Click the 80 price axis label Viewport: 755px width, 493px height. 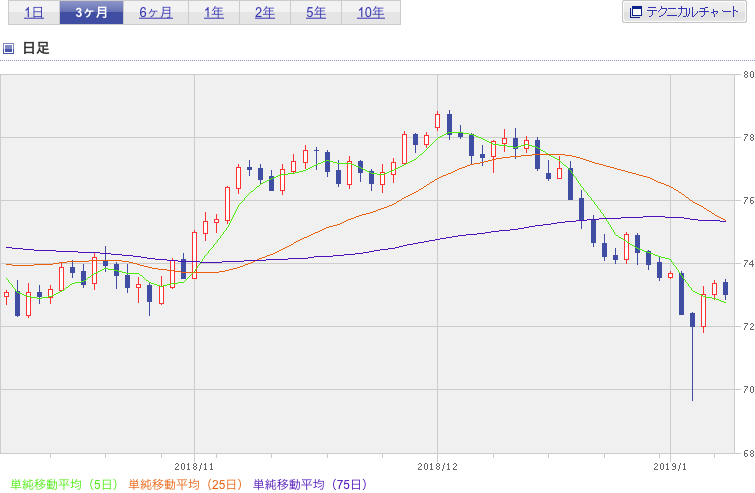(749, 75)
